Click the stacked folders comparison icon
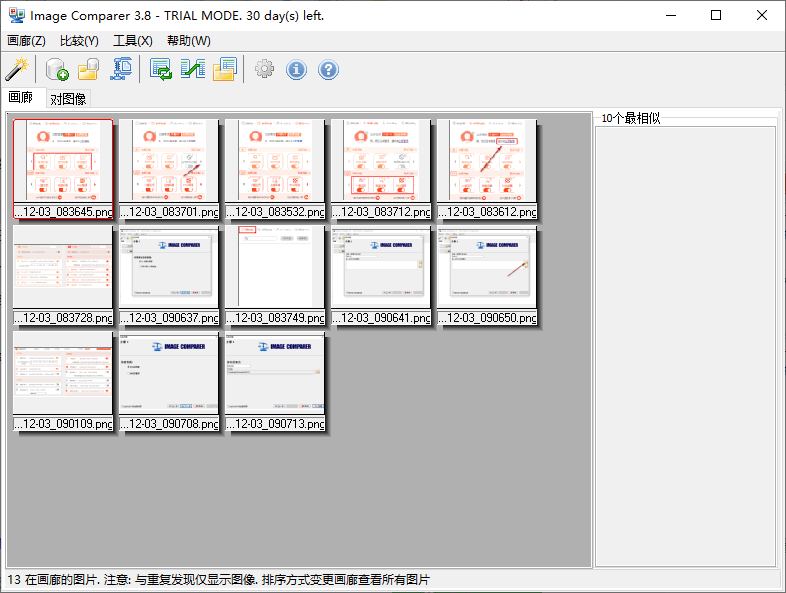 tap(225, 69)
